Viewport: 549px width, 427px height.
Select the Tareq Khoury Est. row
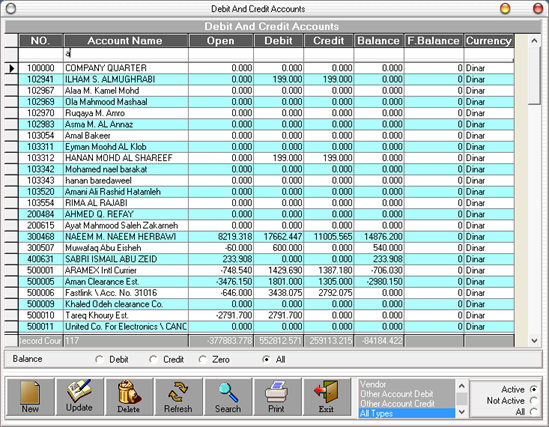[266, 315]
